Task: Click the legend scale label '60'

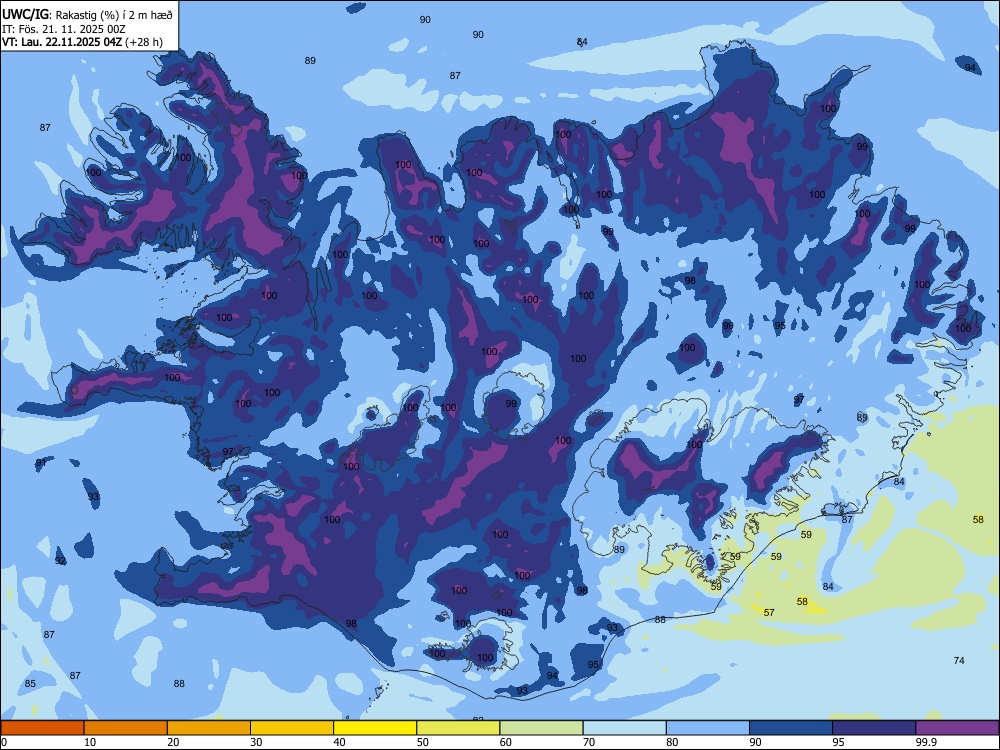Action: point(506,742)
